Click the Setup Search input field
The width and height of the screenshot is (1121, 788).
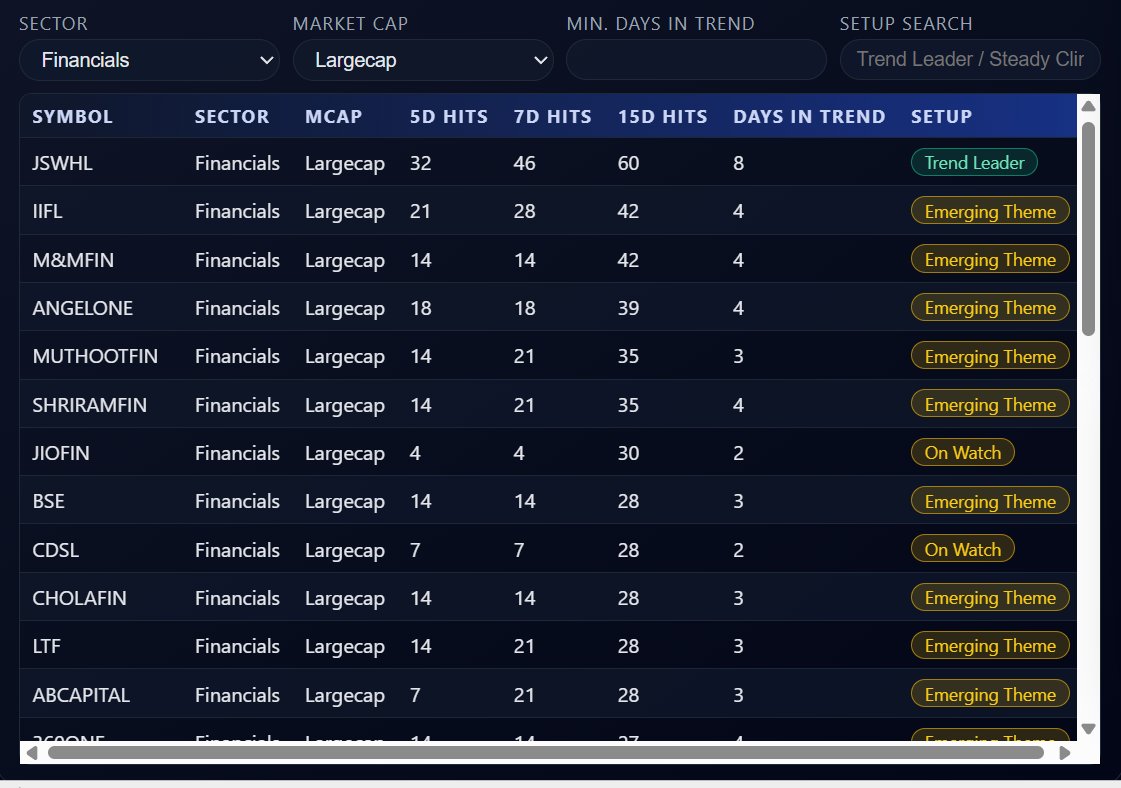970,60
